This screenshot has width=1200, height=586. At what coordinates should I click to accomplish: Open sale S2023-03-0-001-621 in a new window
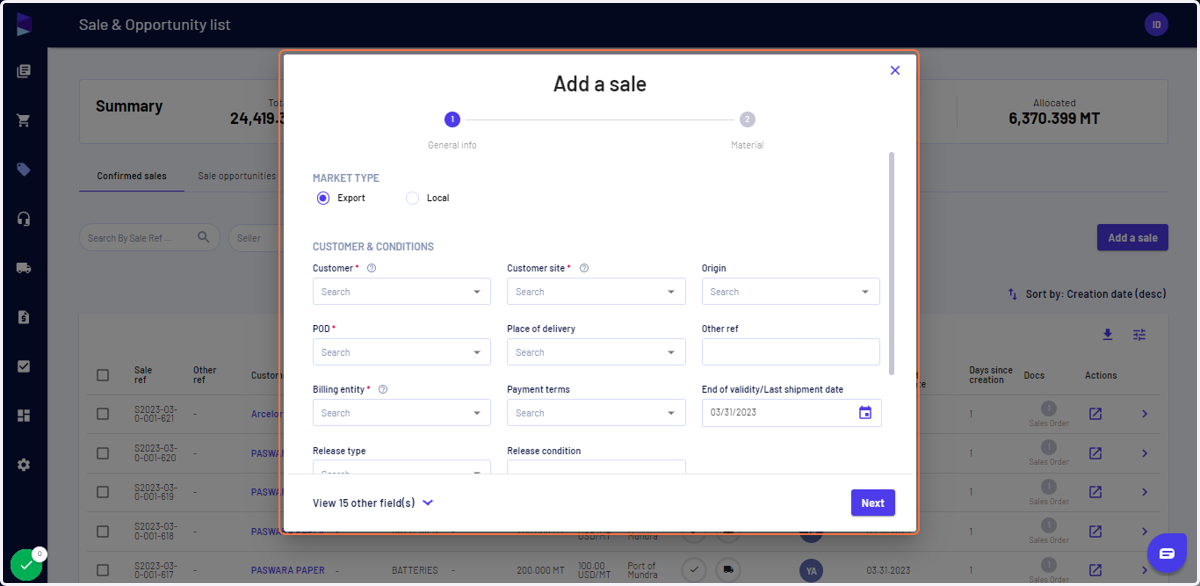coord(1095,413)
